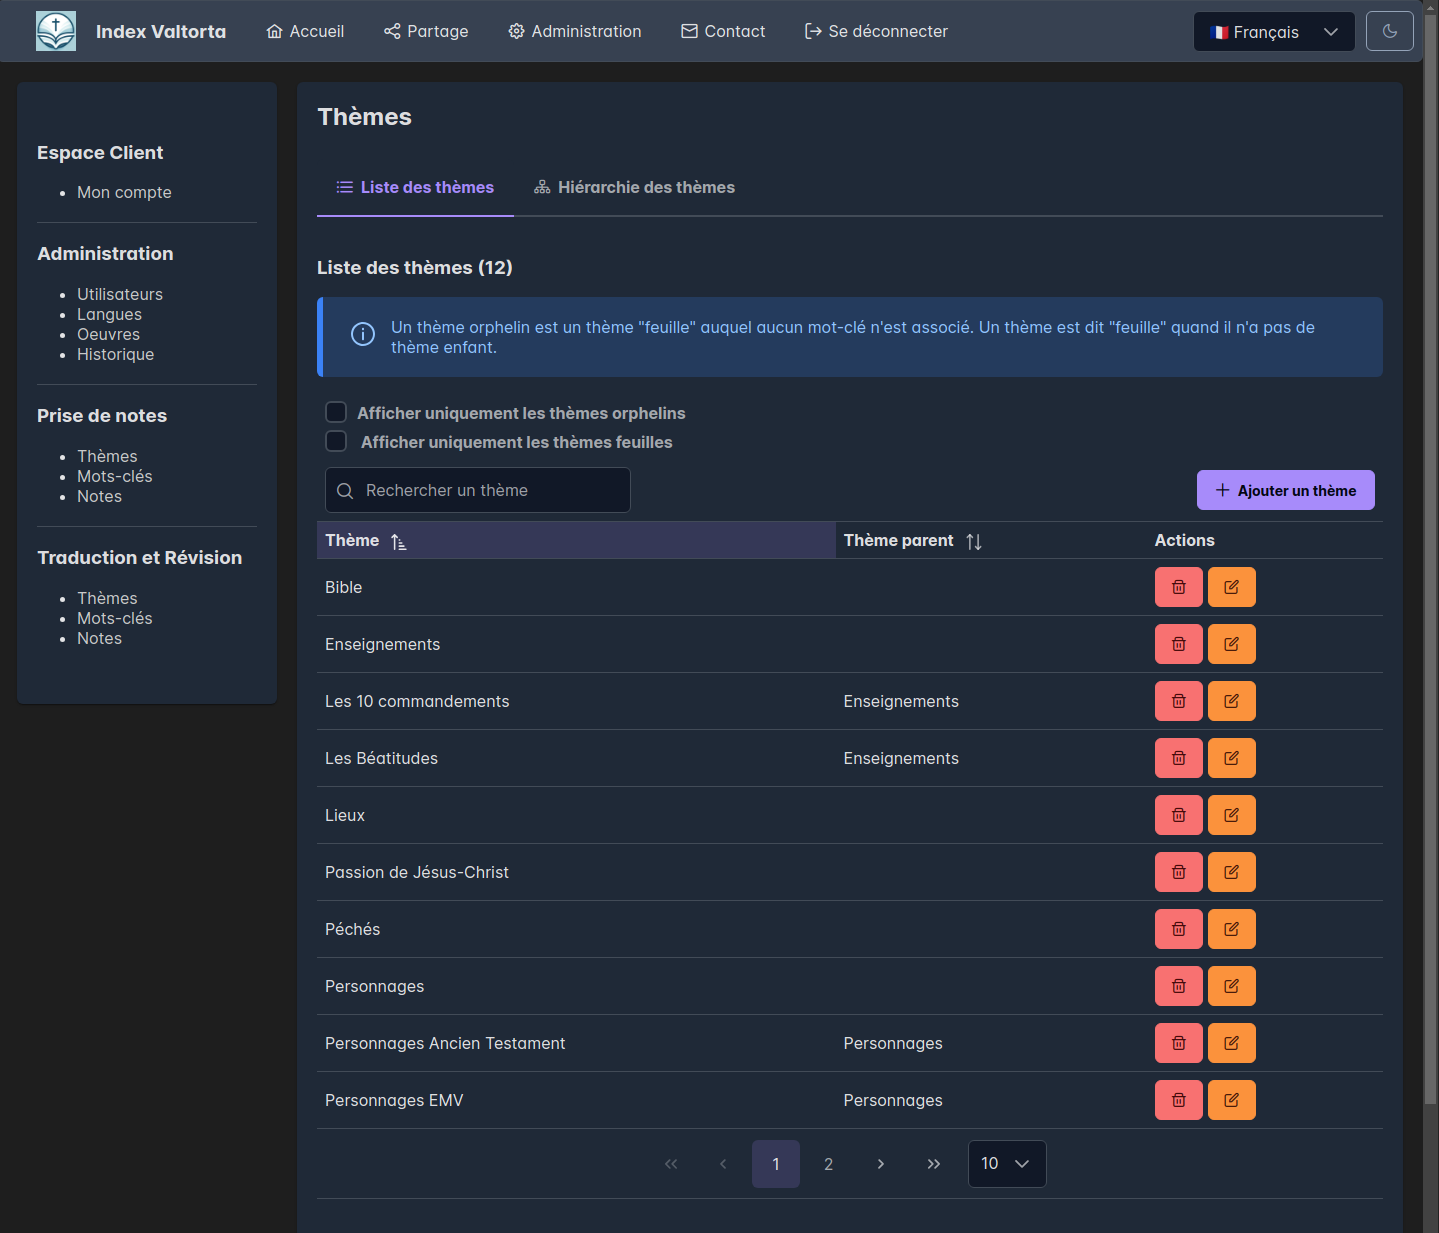Check 'Afficher uniquement les thèmes feuilles'
This screenshot has height=1233, width=1439.
[x=336, y=441]
